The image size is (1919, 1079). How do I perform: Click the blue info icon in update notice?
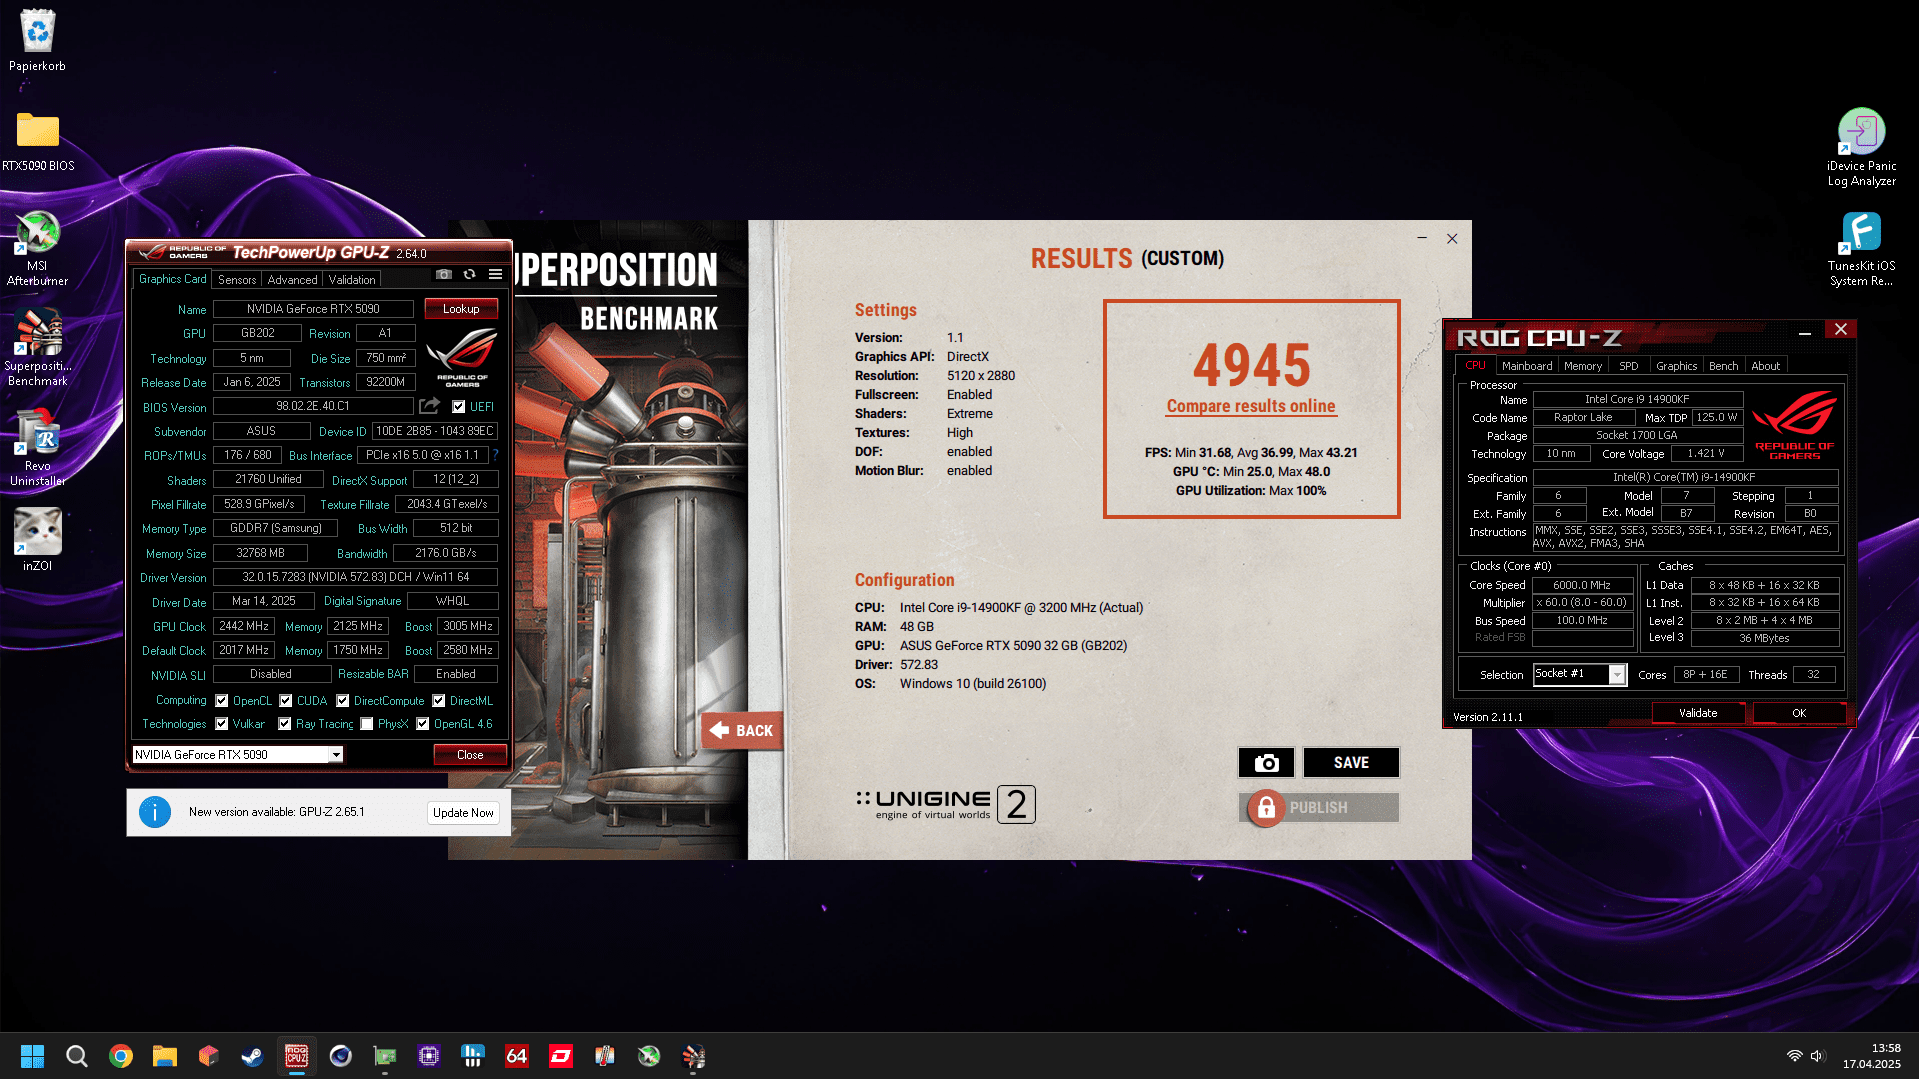tap(155, 812)
